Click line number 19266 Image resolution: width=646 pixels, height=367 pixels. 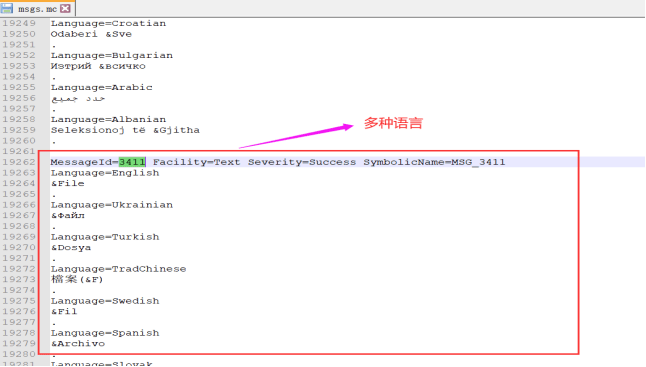(x=19, y=205)
